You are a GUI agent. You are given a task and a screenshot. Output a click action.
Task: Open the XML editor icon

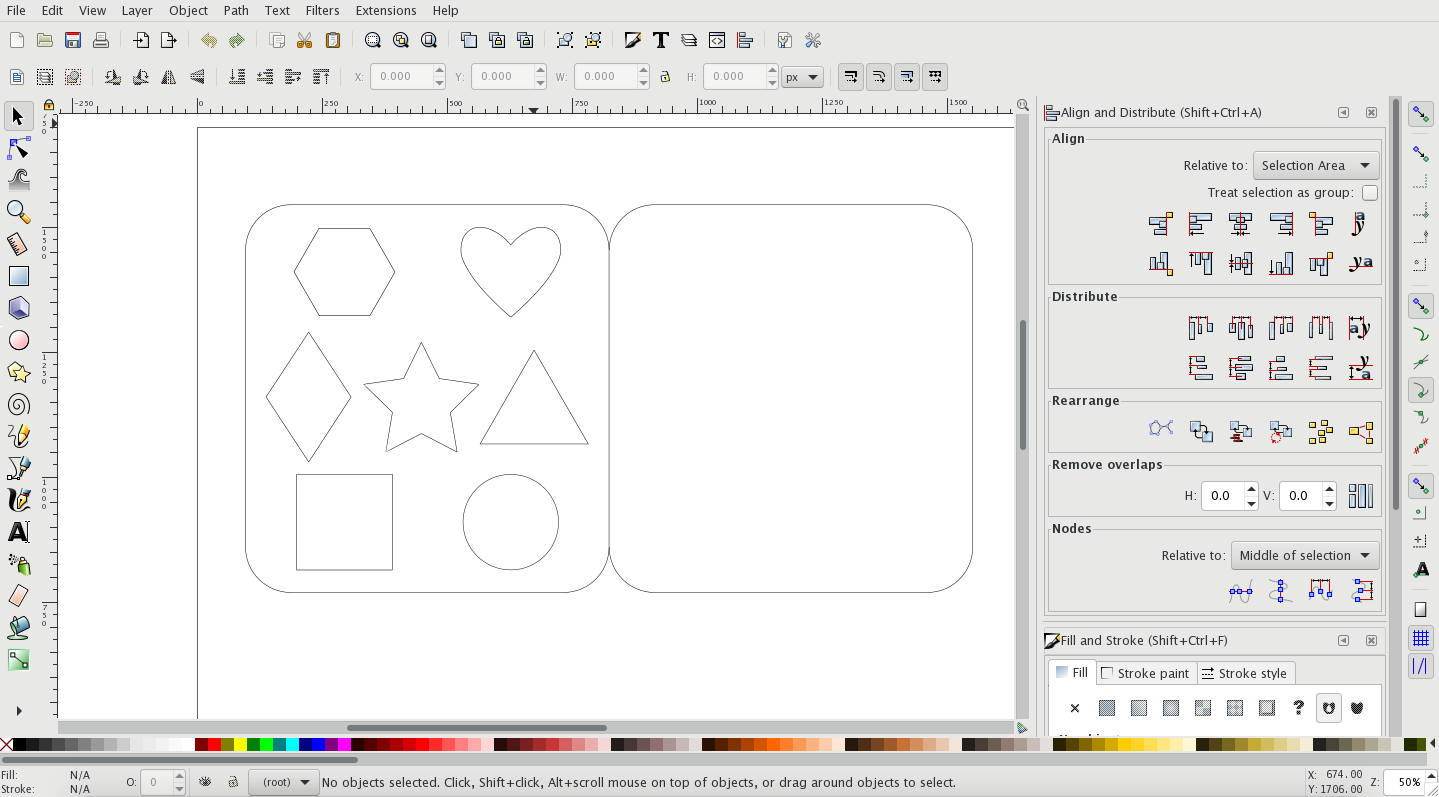(x=717, y=40)
